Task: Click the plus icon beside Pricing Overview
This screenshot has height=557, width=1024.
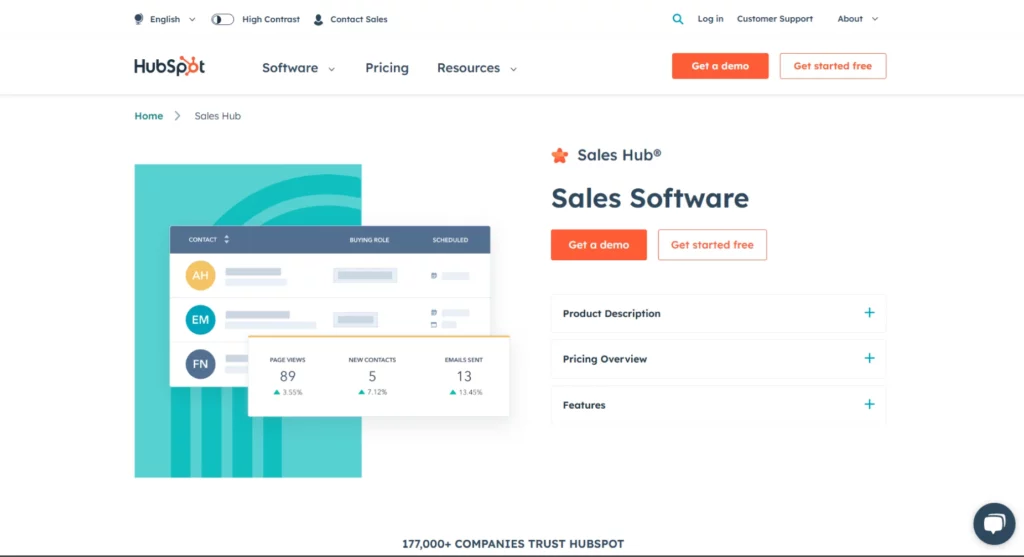Action: pyautogui.click(x=869, y=358)
